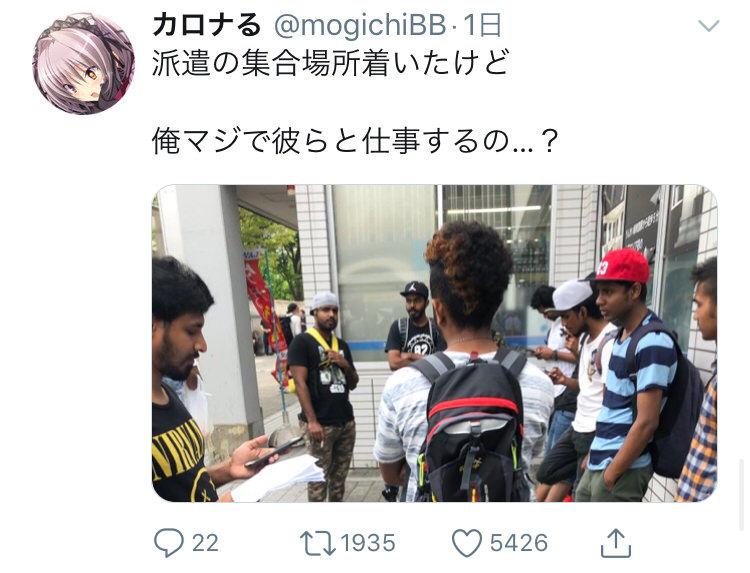Open the share menu via the upload arrow icon
Image resolution: width=750 pixels, height=573 pixels.
(616, 543)
